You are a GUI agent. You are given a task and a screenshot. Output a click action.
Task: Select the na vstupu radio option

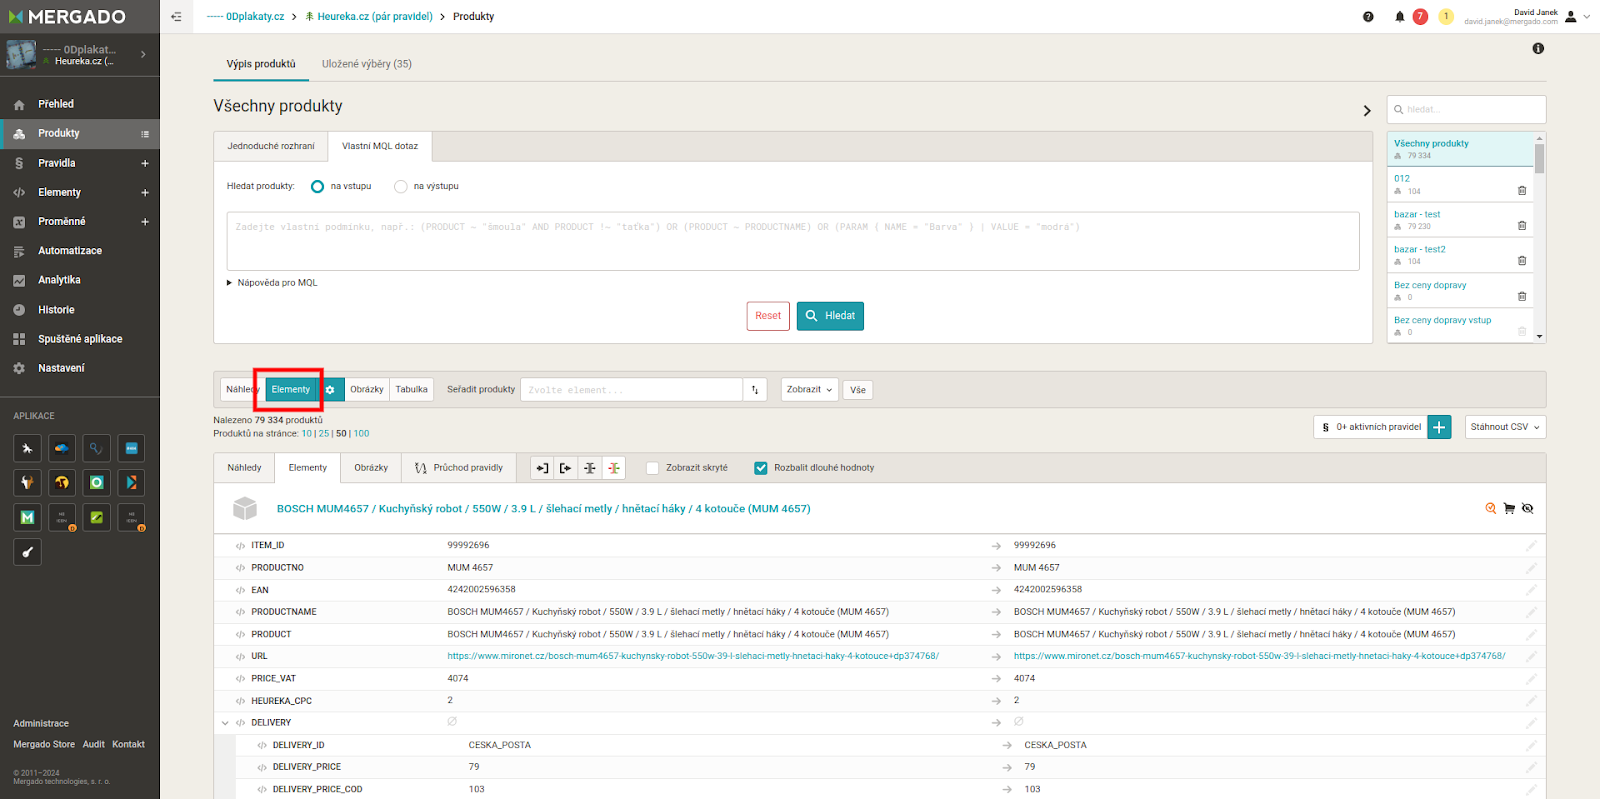click(x=318, y=187)
